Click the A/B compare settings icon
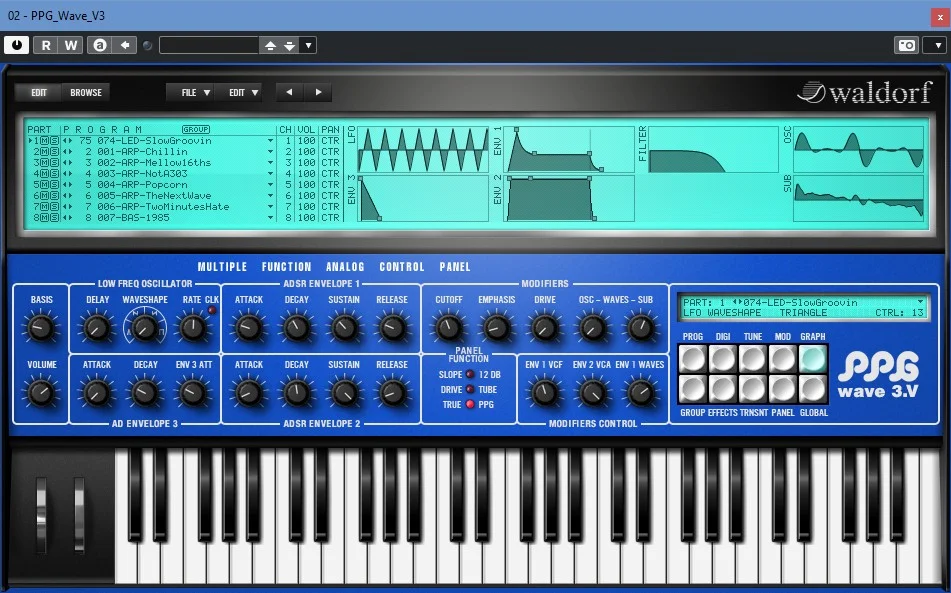This screenshot has height=593, width=951. coord(99,45)
